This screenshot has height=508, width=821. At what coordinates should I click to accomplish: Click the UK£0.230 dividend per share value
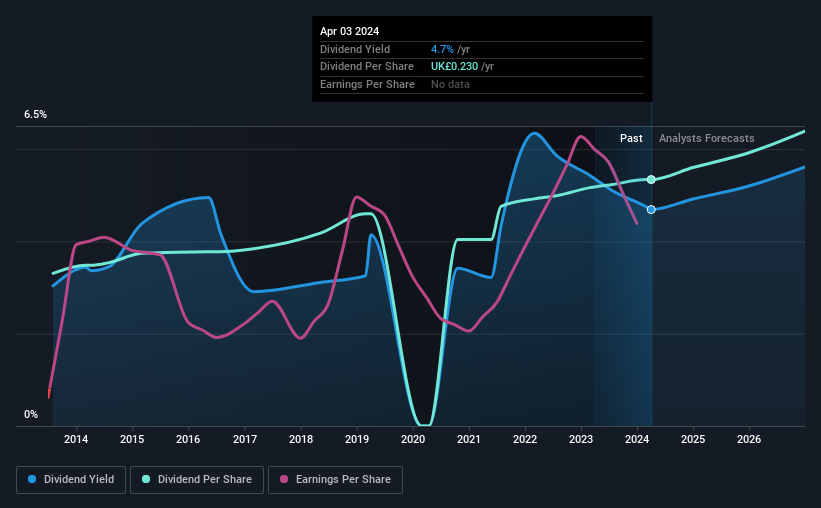[454, 67]
